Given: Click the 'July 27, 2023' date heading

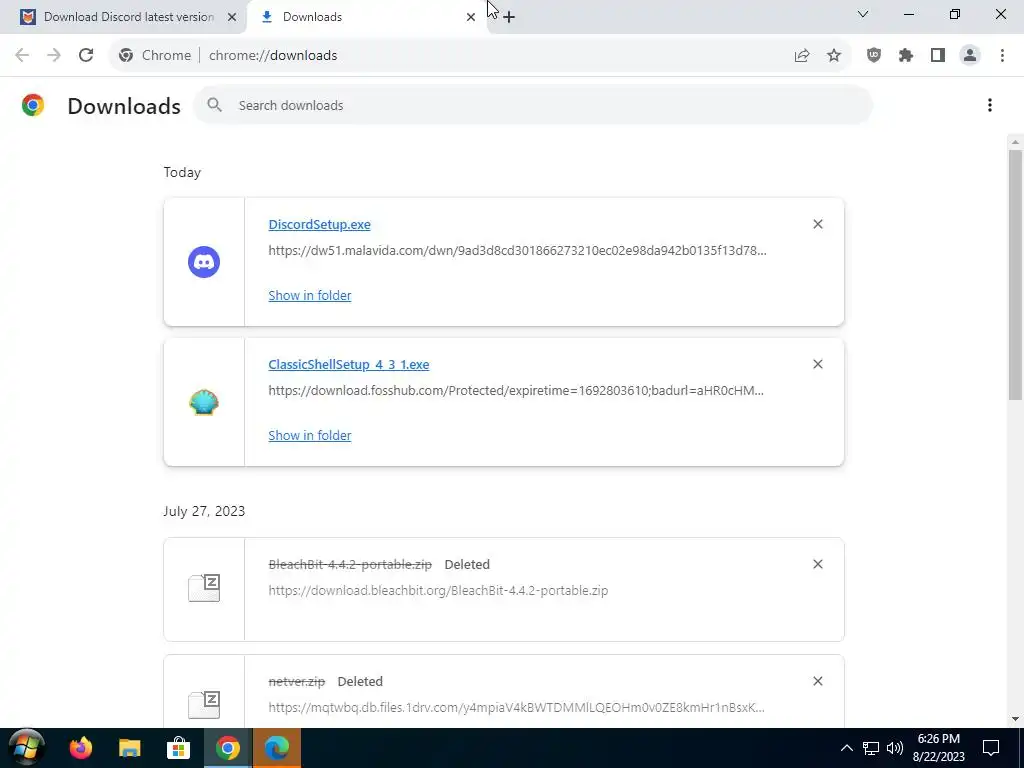Looking at the screenshot, I should click(204, 511).
